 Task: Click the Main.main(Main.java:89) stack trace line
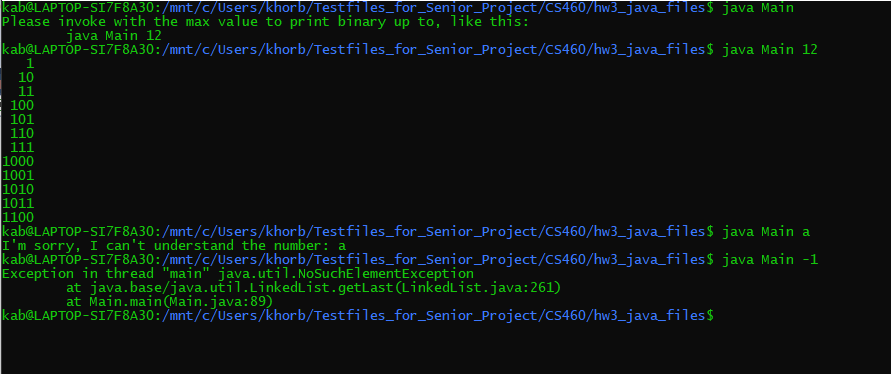[x=170, y=302]
